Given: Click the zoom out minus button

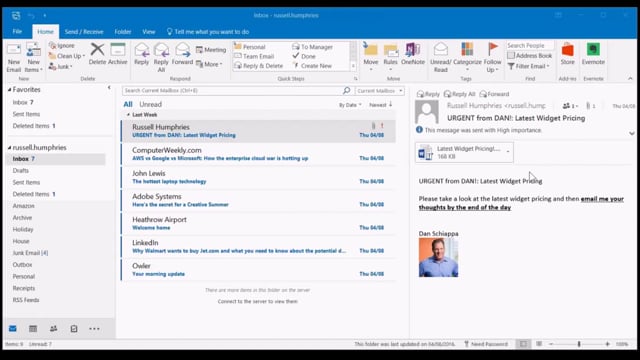Looking at the screenshot, I should click(551, 344).
